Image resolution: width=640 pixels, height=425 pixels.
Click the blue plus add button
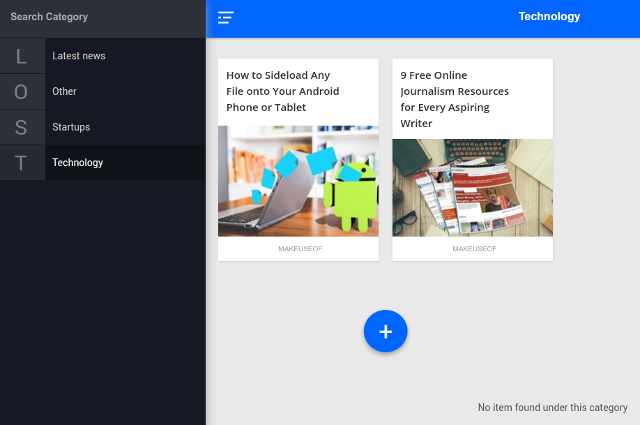(x=385, y=331)
